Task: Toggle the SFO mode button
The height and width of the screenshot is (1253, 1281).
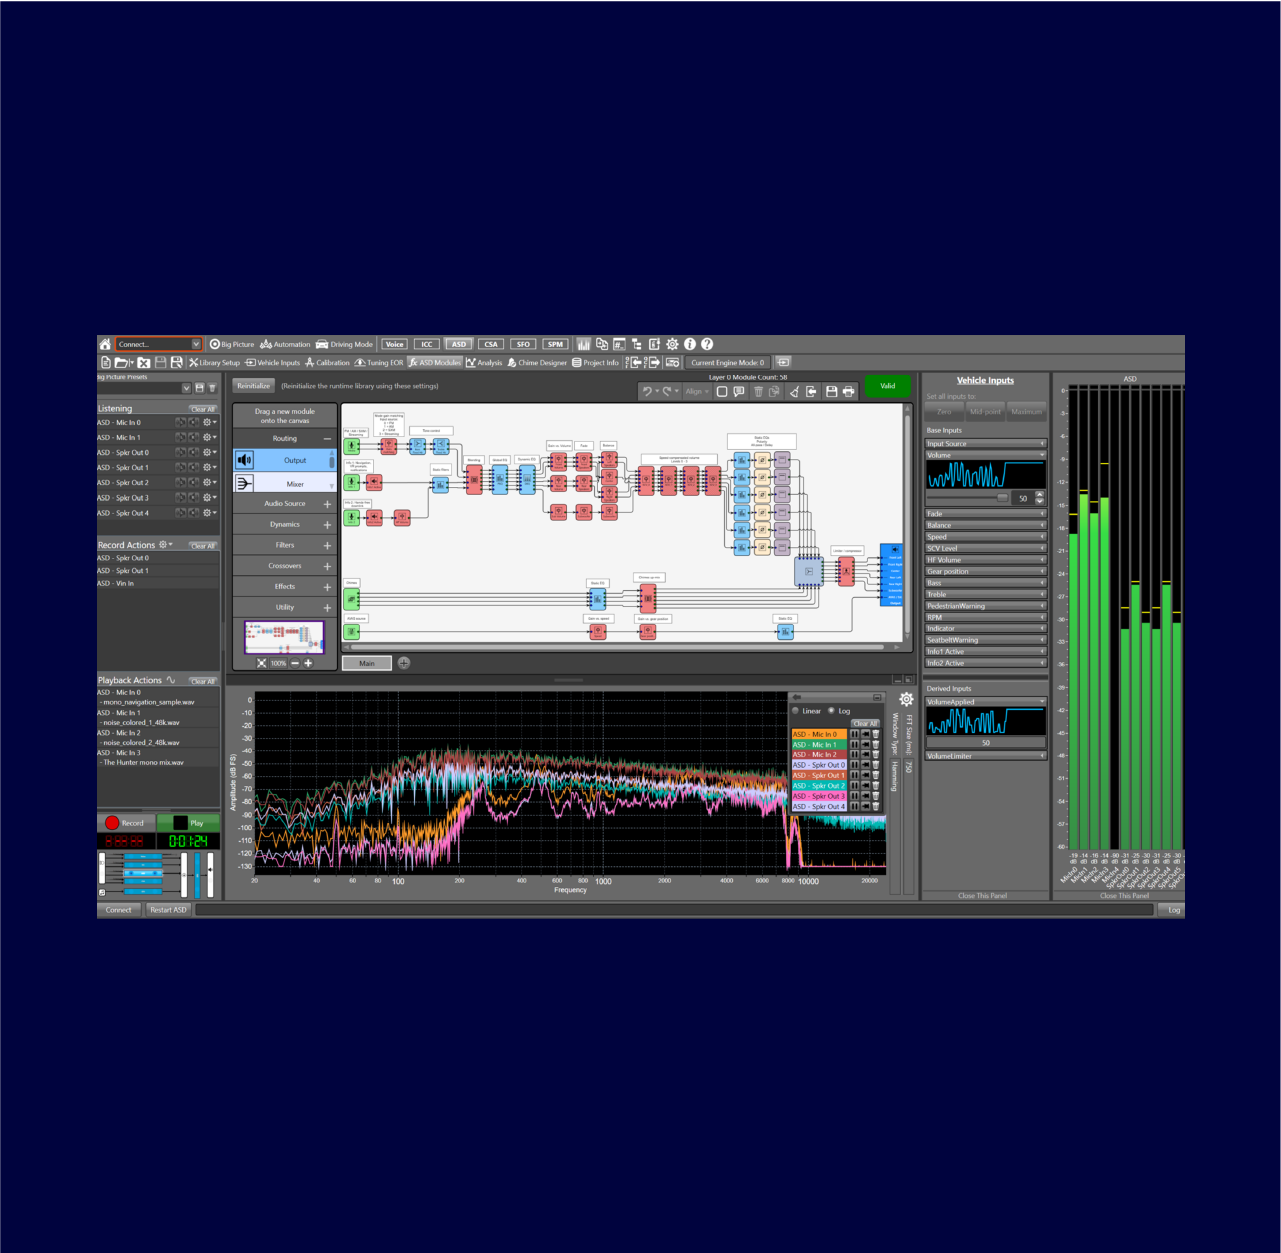Action: pyautogui.click(x=523, y=344)
